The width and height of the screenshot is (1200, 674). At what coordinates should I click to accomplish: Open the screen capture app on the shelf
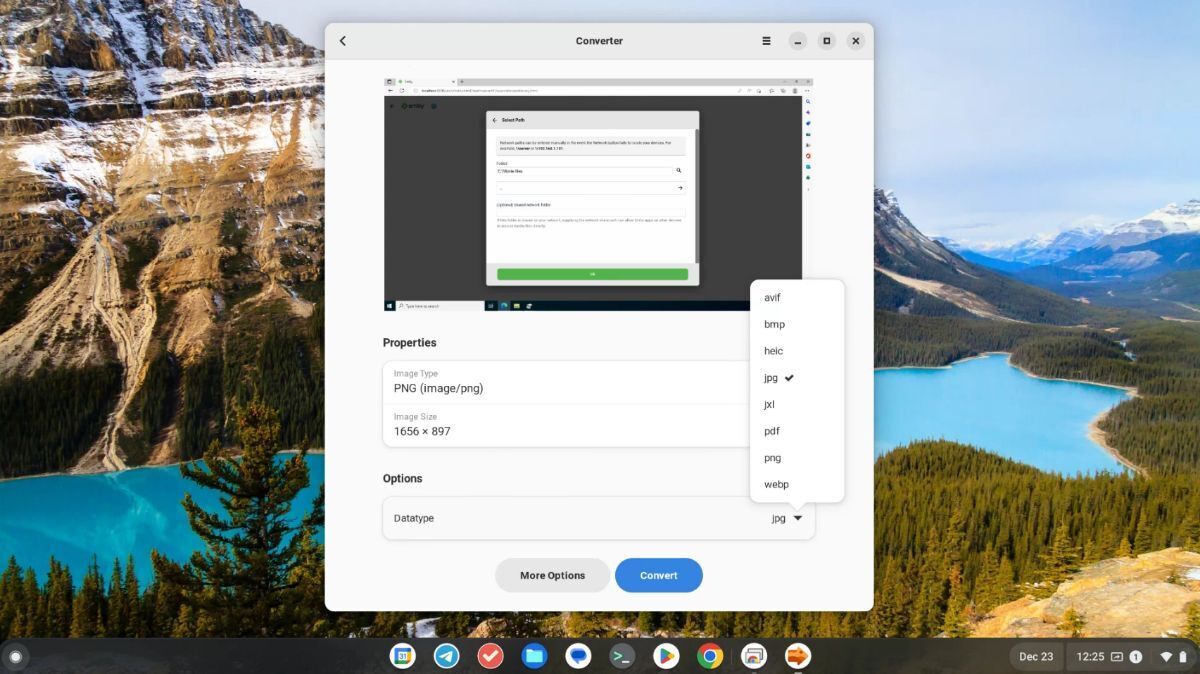point(753,656)
